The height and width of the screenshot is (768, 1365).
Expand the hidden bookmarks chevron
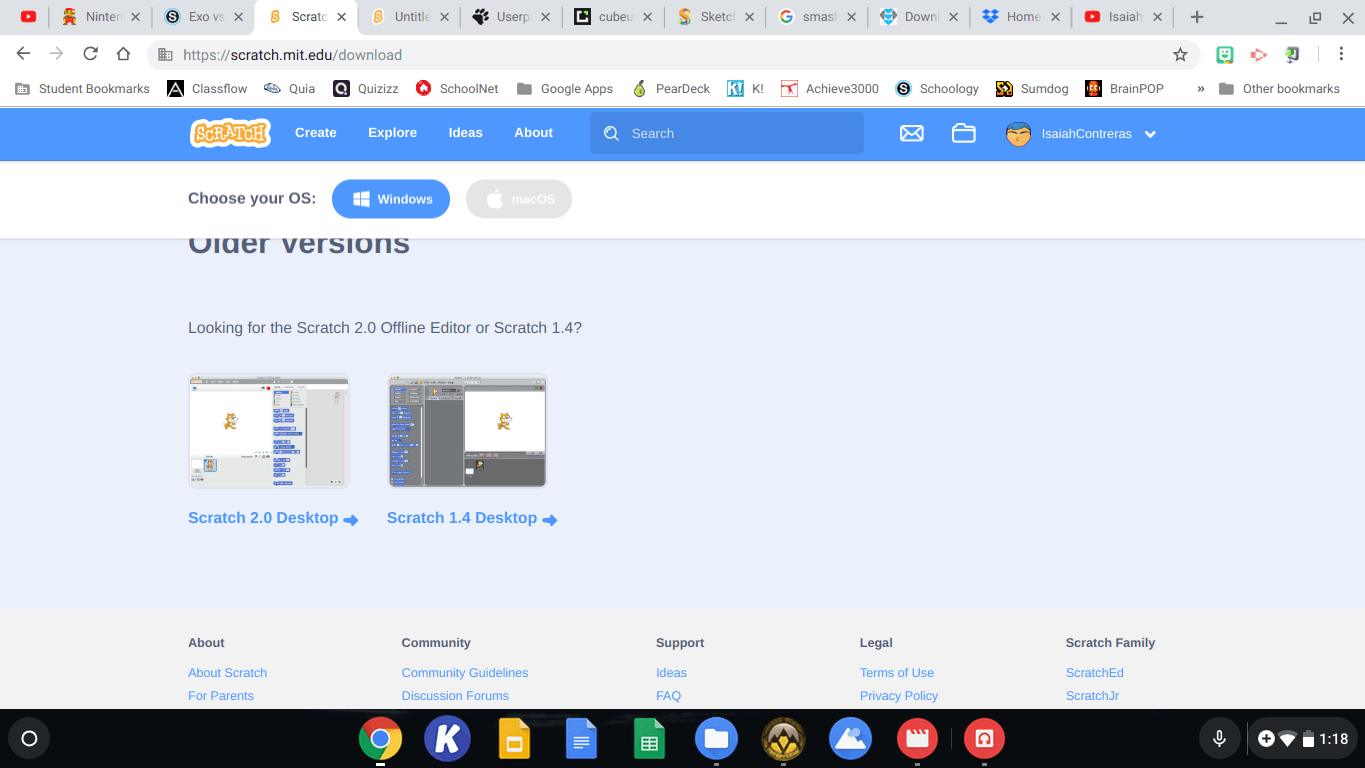point(1200,89)
